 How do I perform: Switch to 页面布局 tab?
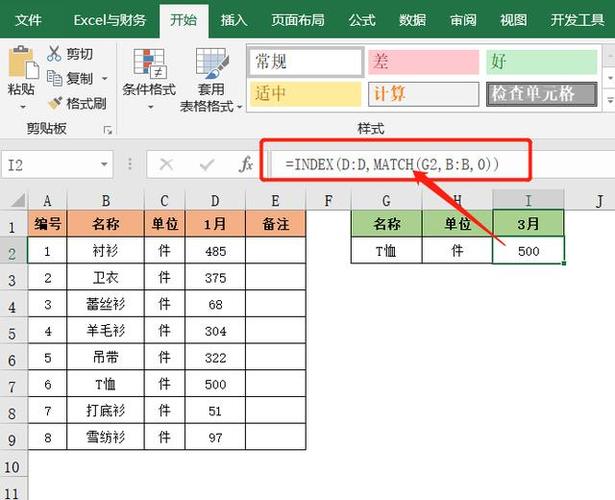coord(298,20)
